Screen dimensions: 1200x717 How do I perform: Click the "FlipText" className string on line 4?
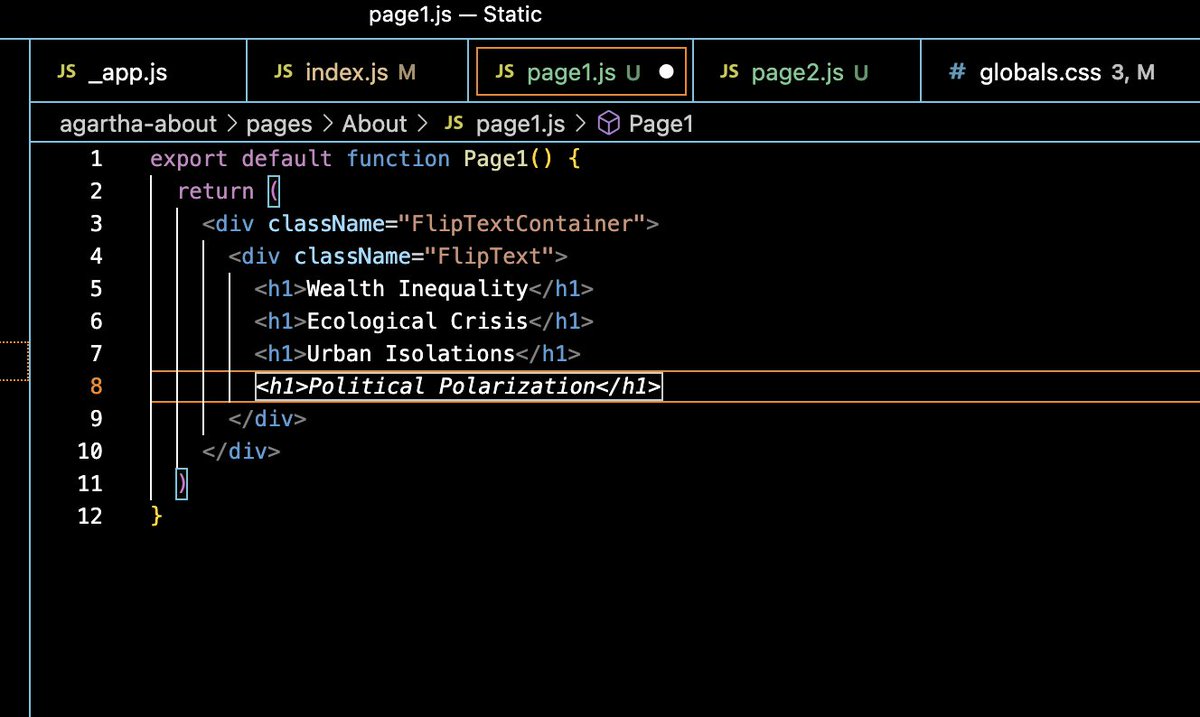click(490, 256)
